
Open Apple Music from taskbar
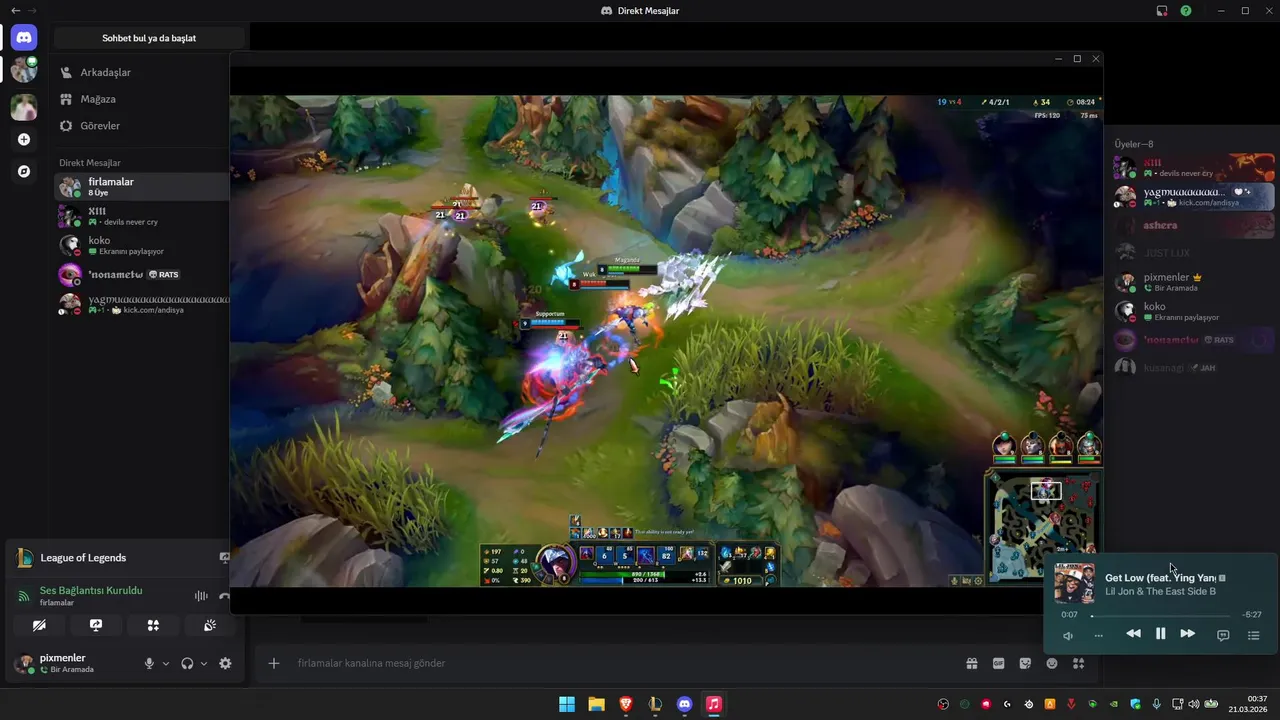click(x=714, y=704)
